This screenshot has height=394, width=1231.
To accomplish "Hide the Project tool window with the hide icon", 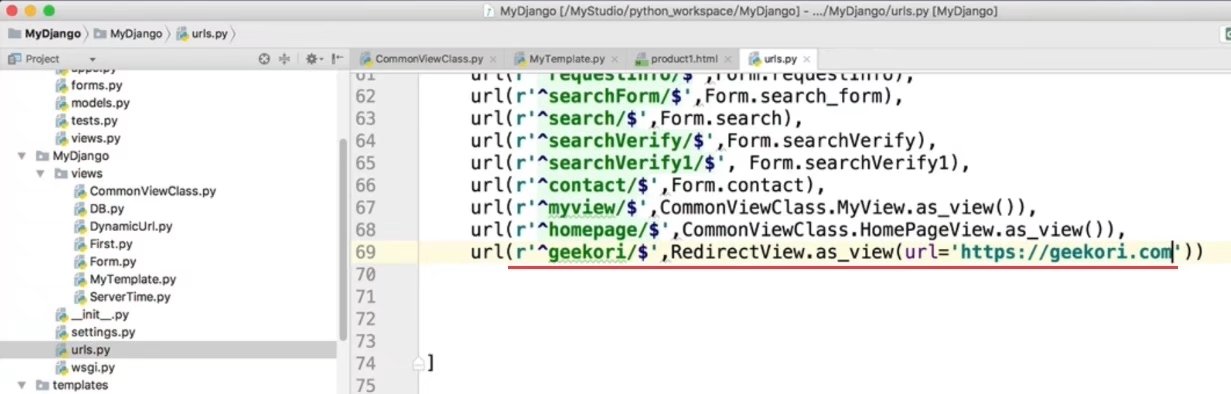I will (x=337, y=59).
